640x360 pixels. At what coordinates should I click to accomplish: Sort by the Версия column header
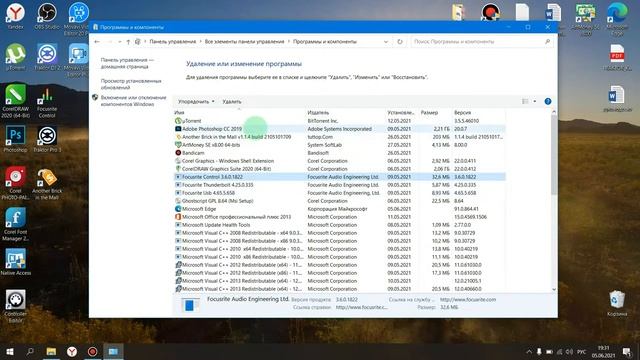478,113
